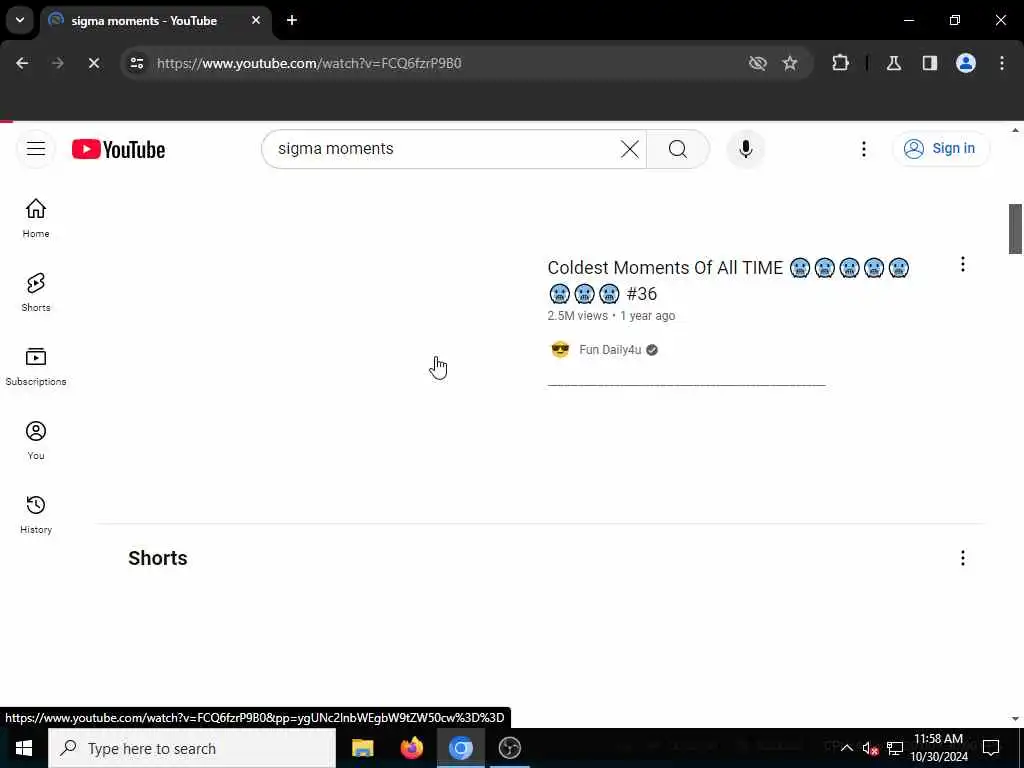Open the Chrome profile avatar
Image resolution: width=1024 pixels, height=768 pixels.
[x=966, y=63]
